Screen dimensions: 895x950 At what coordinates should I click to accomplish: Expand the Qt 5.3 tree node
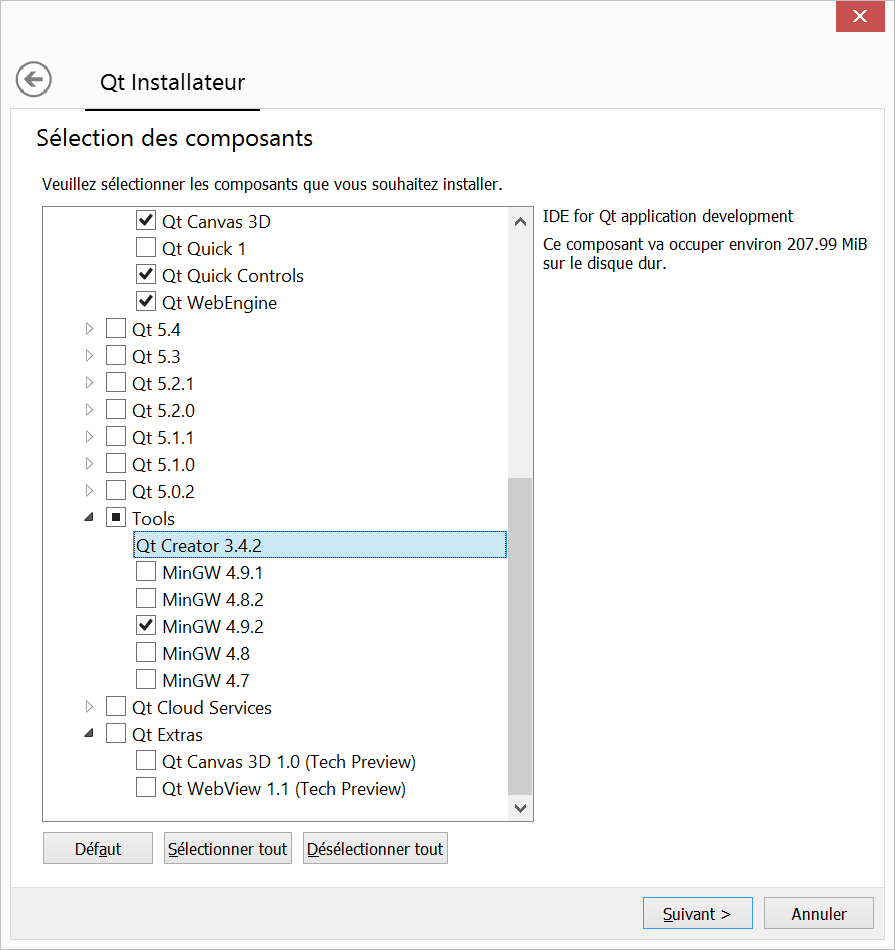click(x=90, y=356)
